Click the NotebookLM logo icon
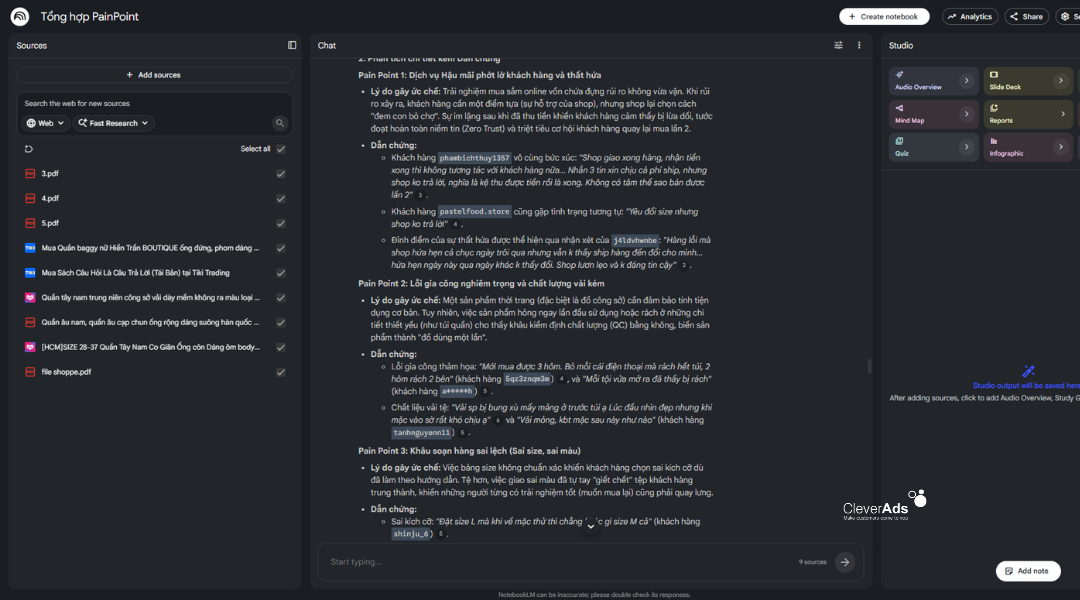1080x600 pixels. click(20, 17)
